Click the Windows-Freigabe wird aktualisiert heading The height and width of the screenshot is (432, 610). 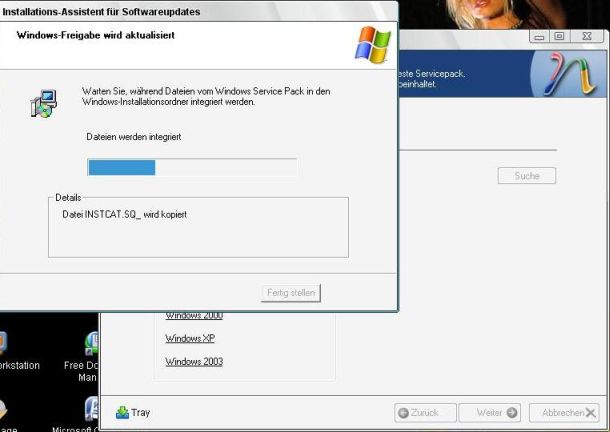(96, 35)
